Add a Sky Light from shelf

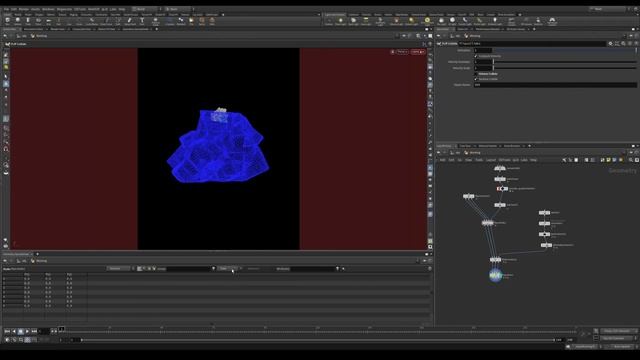441,21
